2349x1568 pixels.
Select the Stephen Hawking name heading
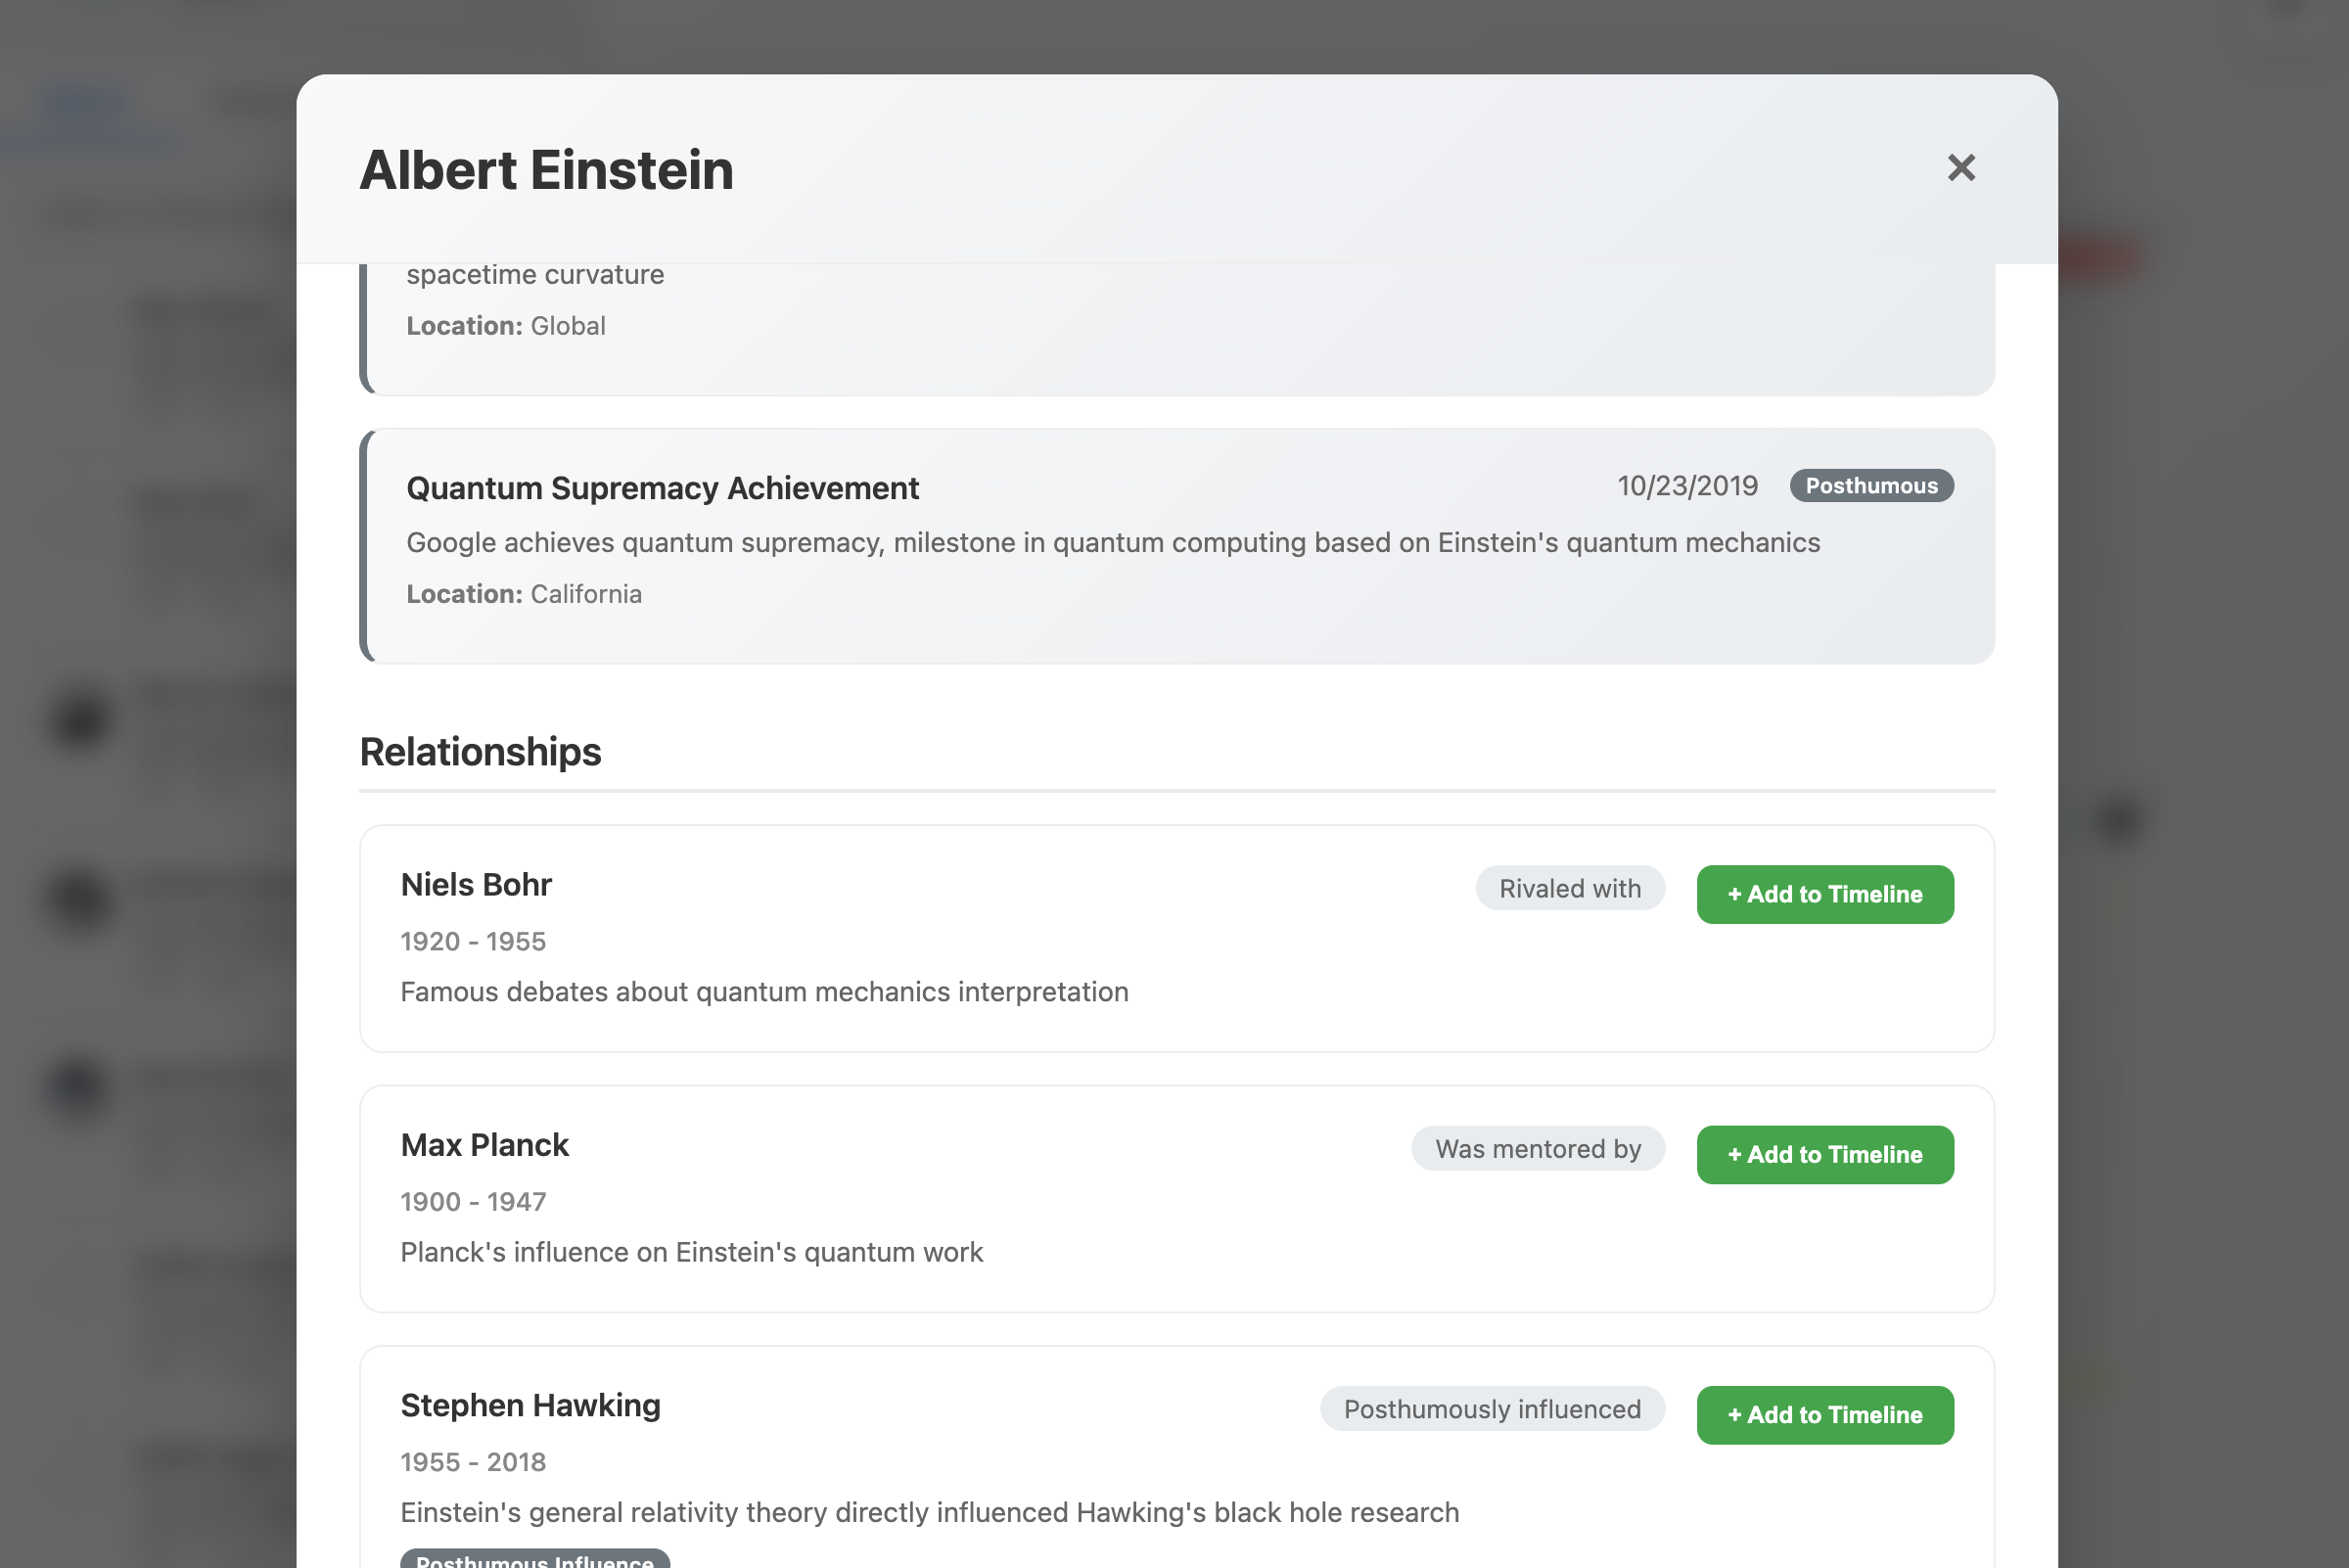pyautogui.click(x=530, y=1405)
